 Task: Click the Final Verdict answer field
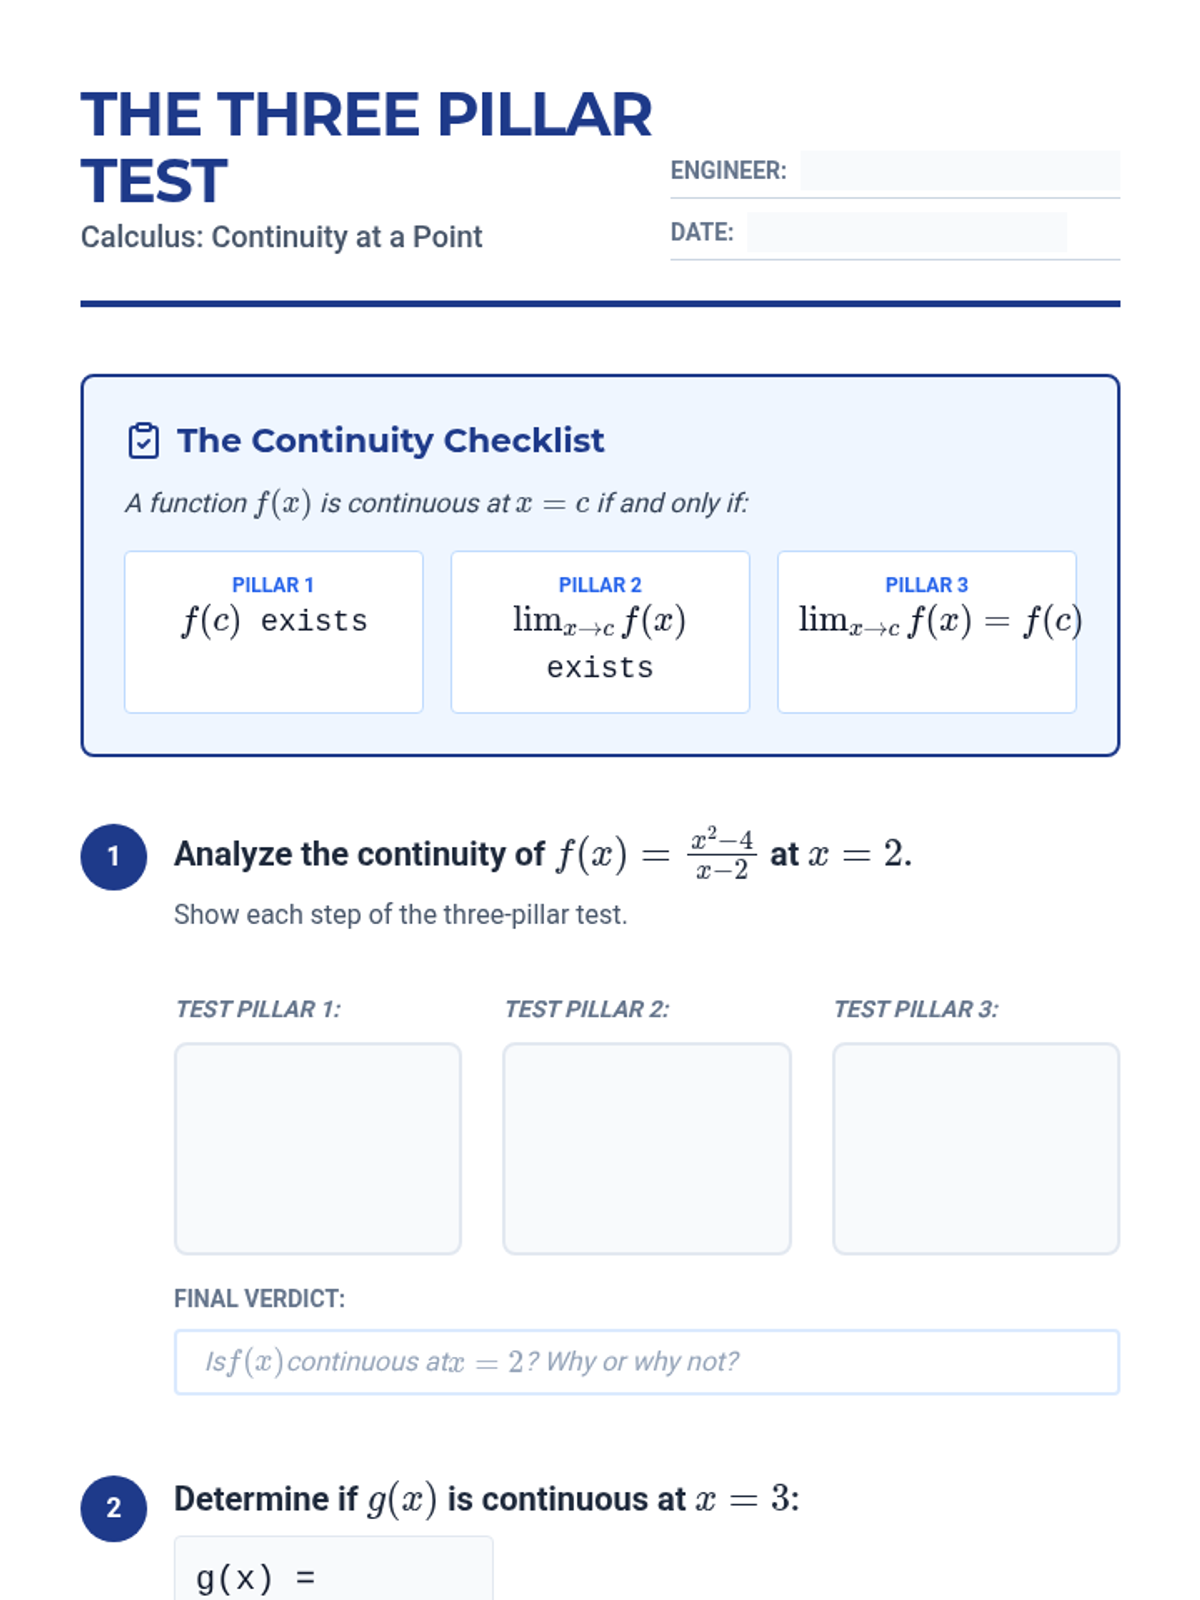click(x=646, y=1362)
